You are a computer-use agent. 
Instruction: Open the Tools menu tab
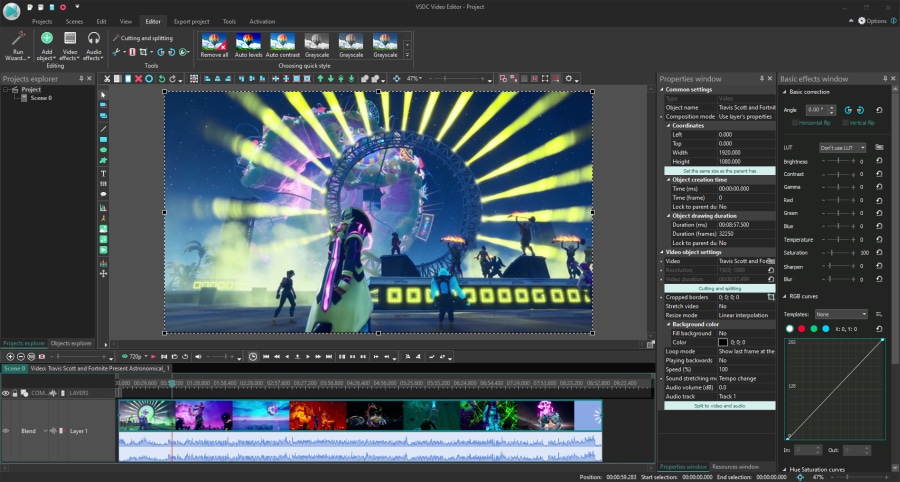point(229,21)
